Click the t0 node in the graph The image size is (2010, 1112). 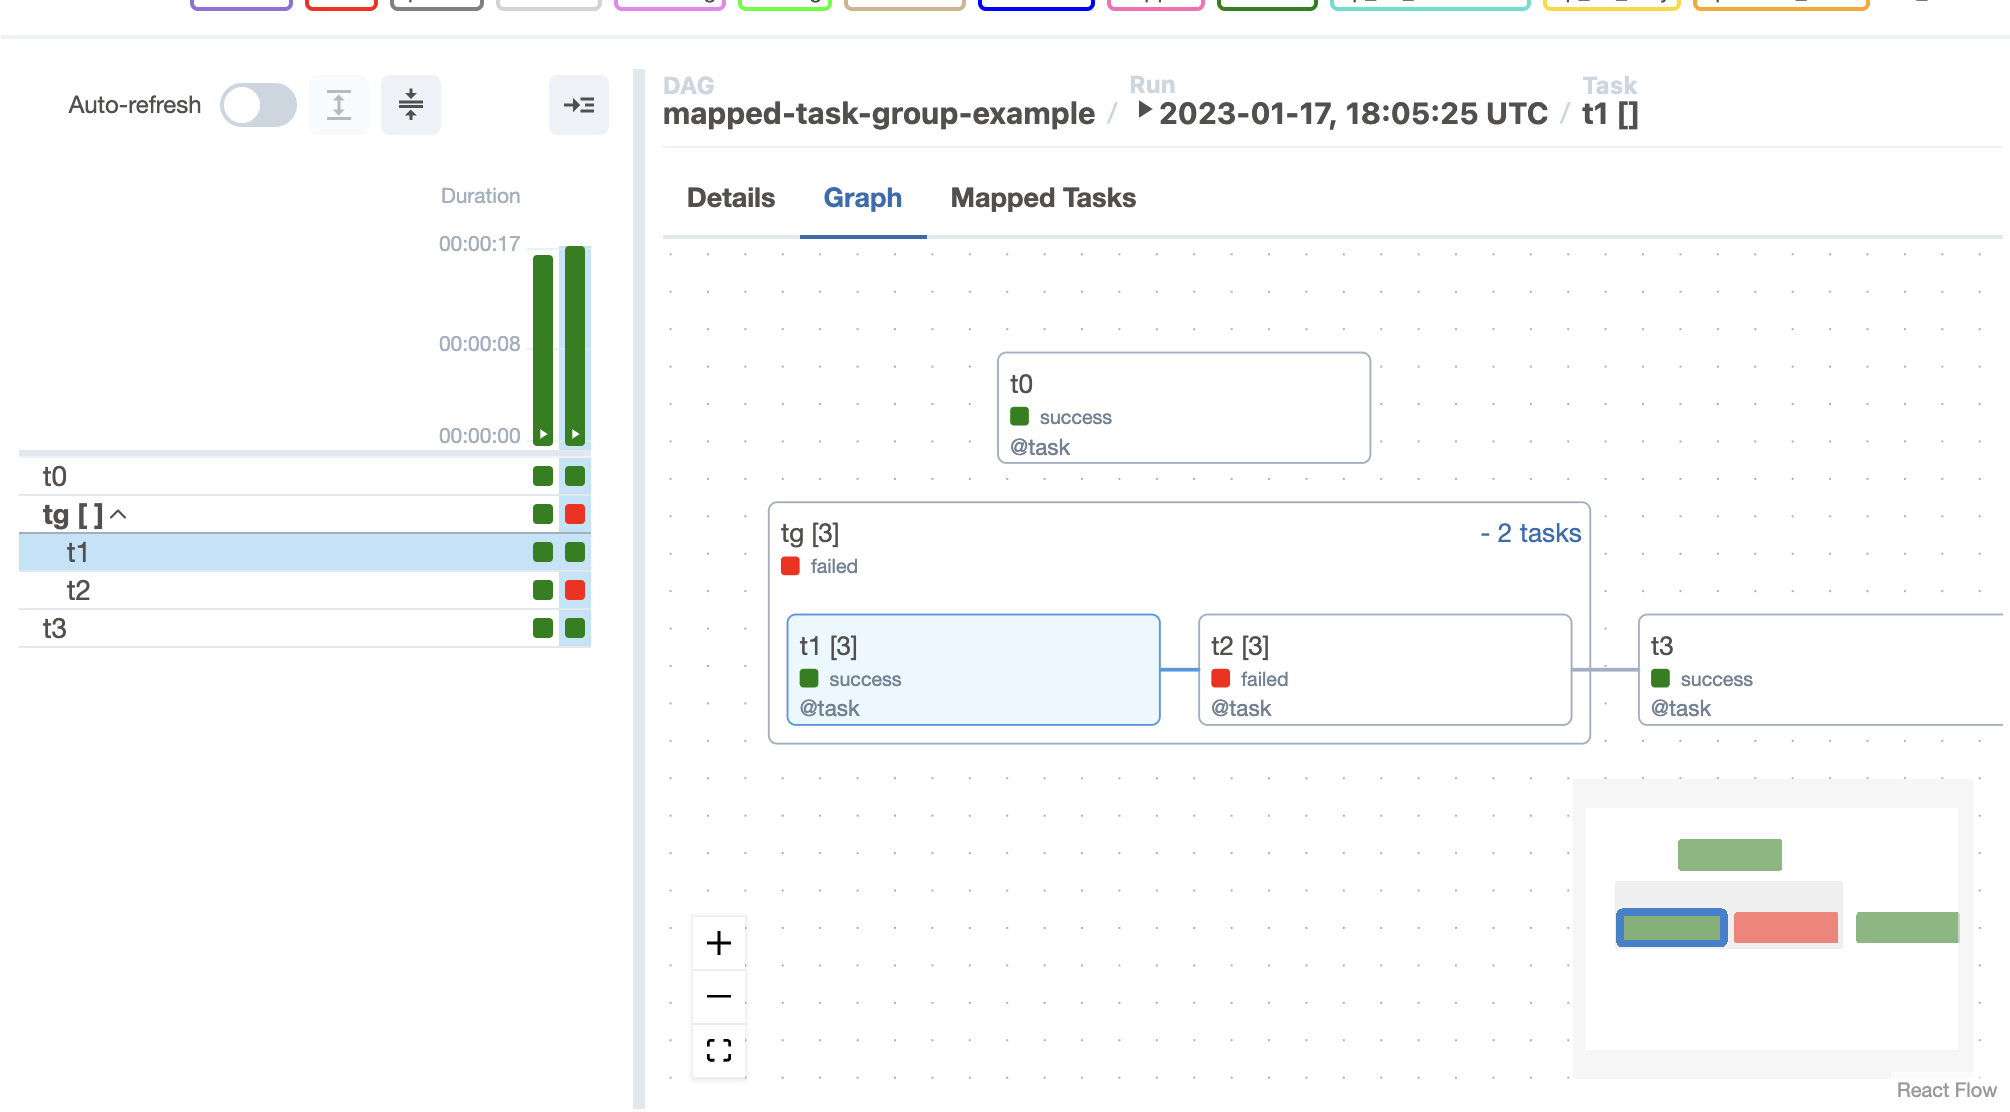point(1183,408)
